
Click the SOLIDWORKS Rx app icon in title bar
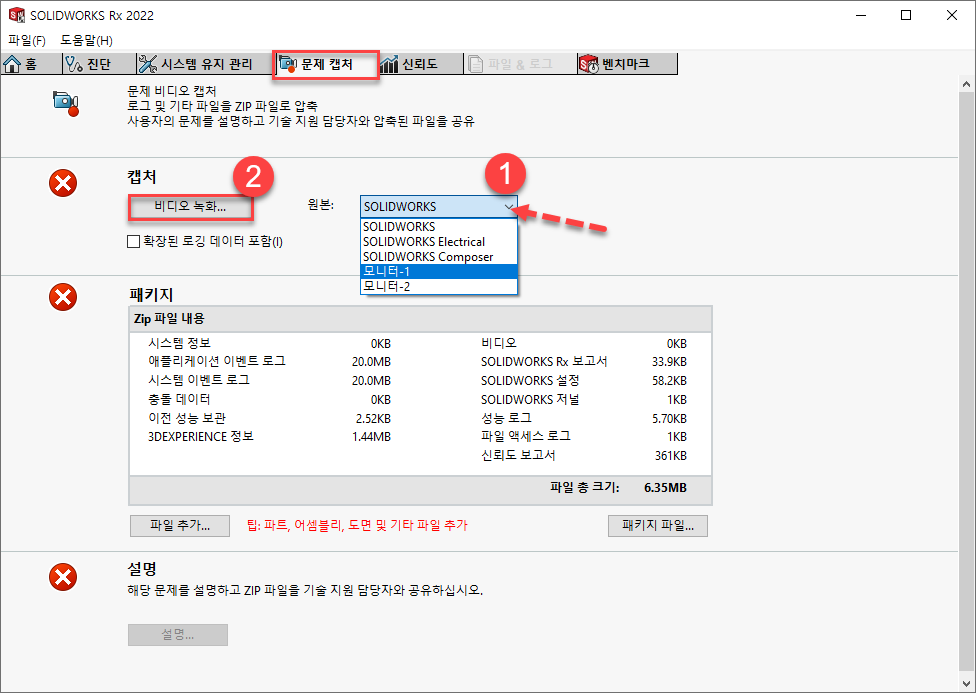(x=16, y=15)
